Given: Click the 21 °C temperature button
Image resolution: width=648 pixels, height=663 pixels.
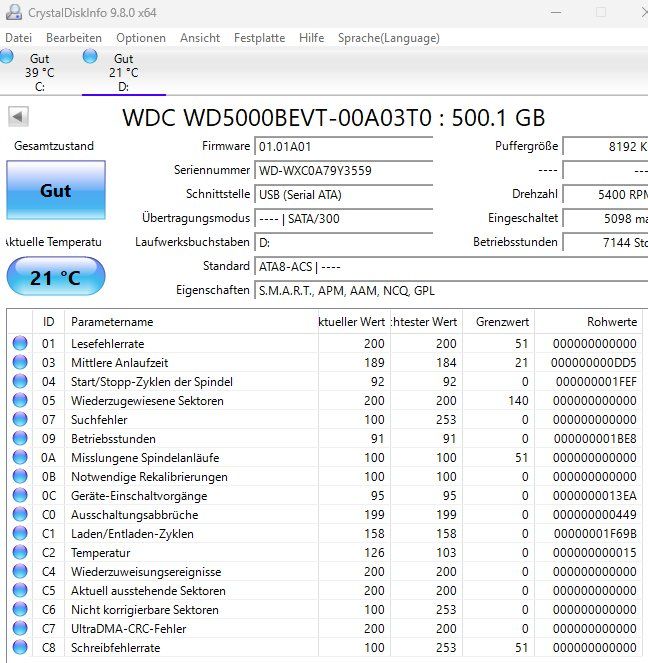Looking at the screenshot, I should (x=56, y=277).
